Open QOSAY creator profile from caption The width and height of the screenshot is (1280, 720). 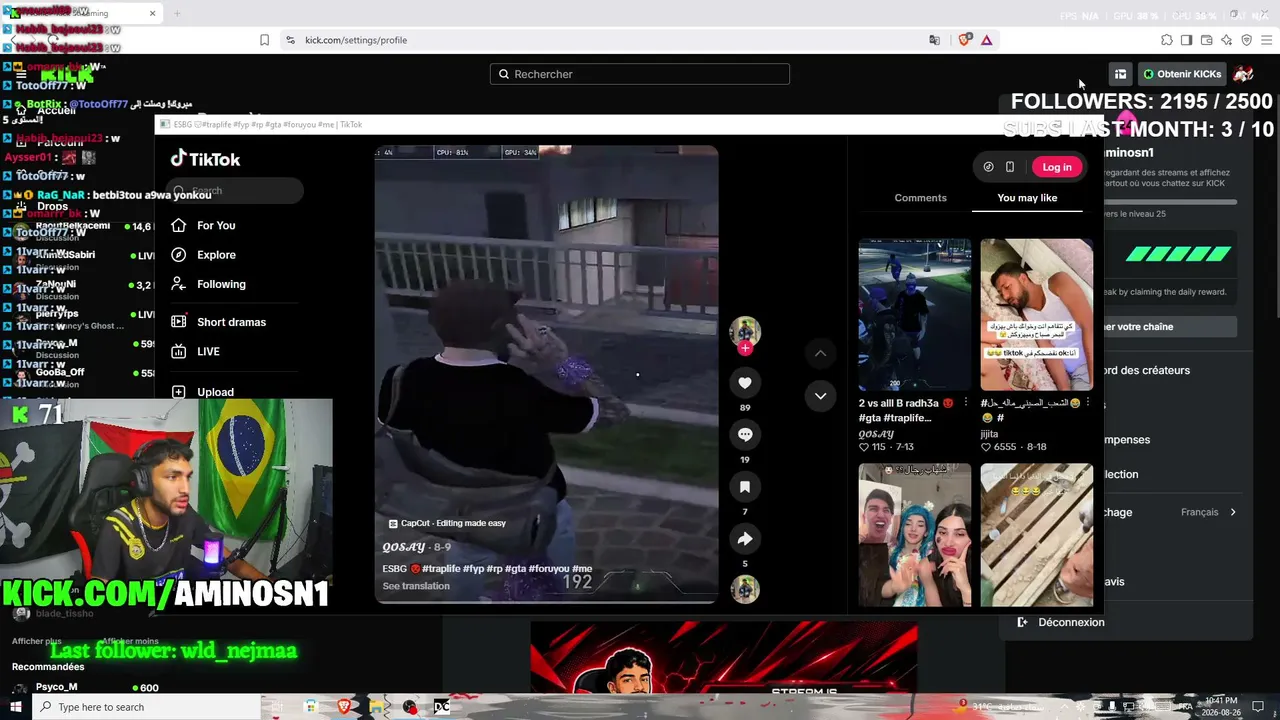coord(404,547)
